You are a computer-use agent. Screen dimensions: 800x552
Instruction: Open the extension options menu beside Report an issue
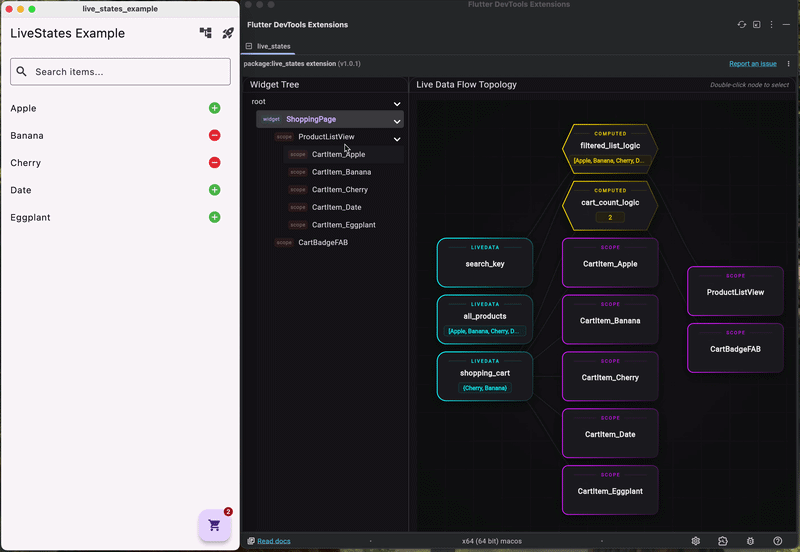[x=788, y=64]
